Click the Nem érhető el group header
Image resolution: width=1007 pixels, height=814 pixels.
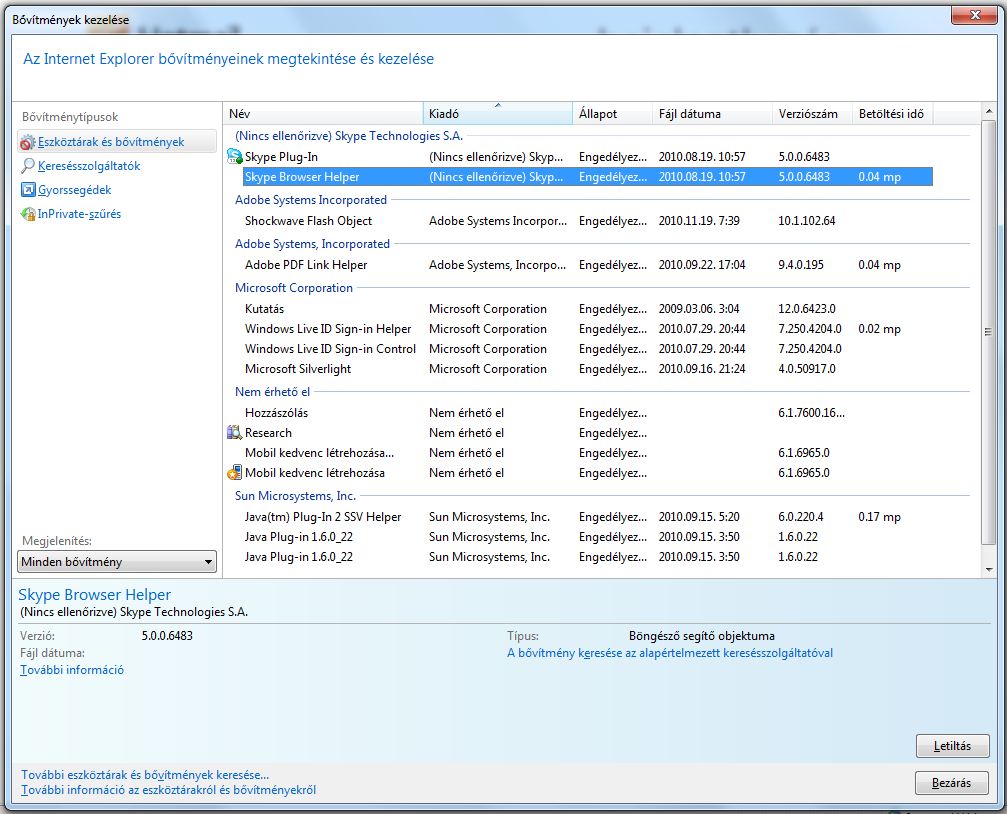(x=272, y=391)
